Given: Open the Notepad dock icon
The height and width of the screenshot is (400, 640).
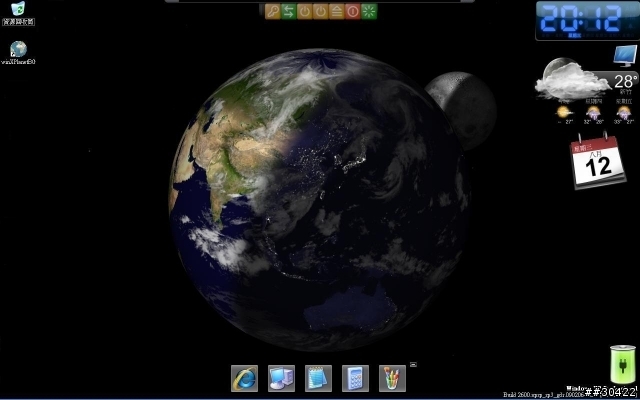Looking at the screenshot, I should pos(318,378).
